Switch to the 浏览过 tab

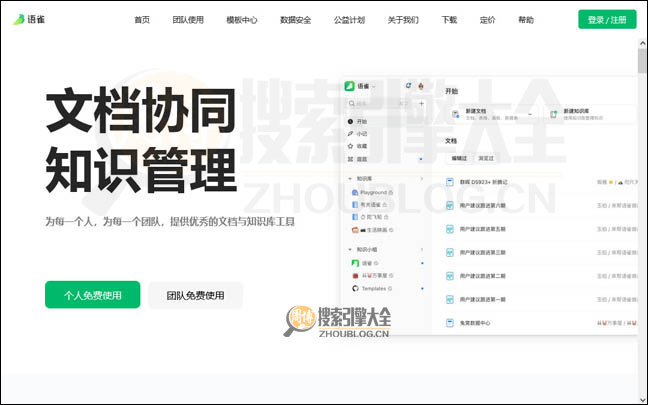pos(486,158)
